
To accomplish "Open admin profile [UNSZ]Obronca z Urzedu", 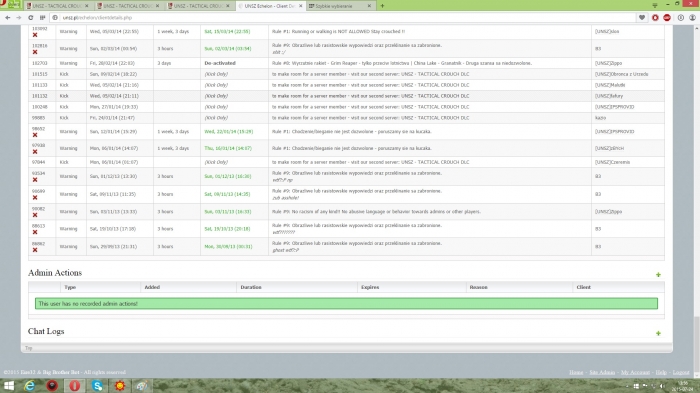I will (x=621, y=74).
